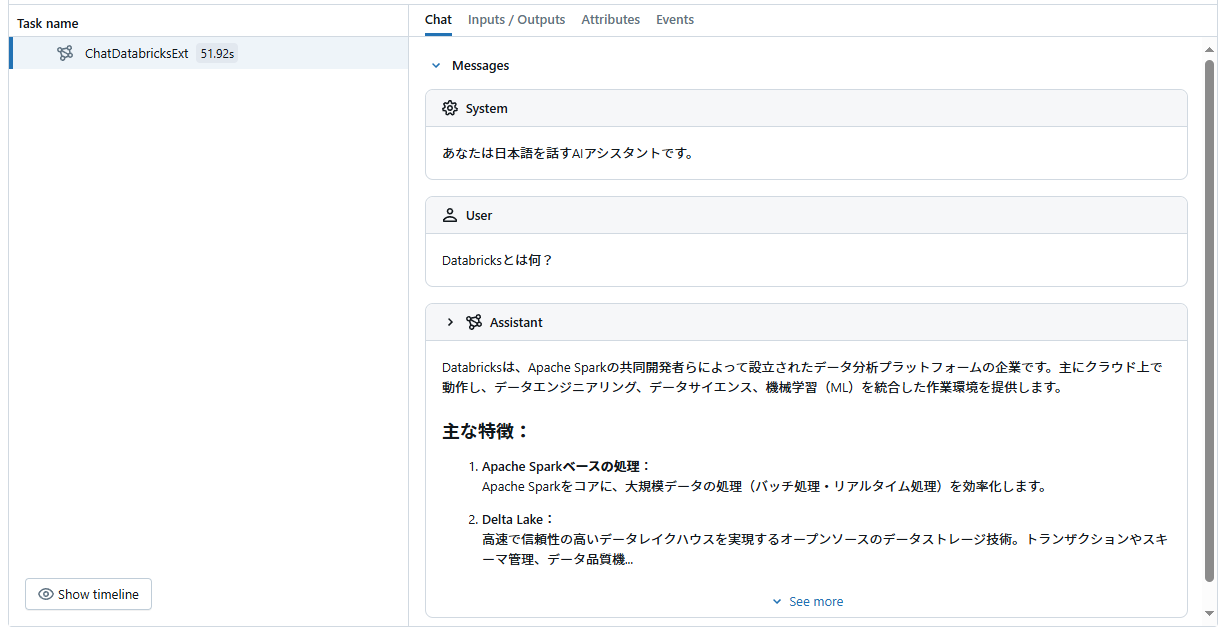The image size is (1224, 633).
Task: Click the vertical scrollbar in chat panel
Action: tap(1209, 320)
